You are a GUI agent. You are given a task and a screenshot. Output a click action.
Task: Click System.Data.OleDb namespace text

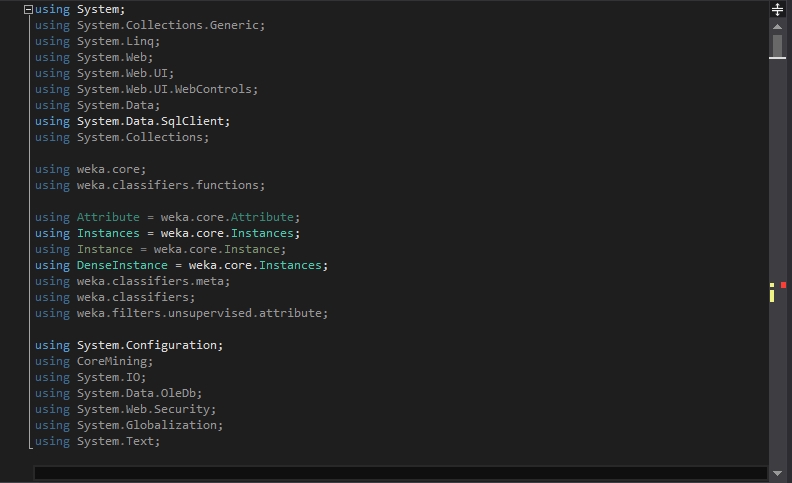(139, 393)
